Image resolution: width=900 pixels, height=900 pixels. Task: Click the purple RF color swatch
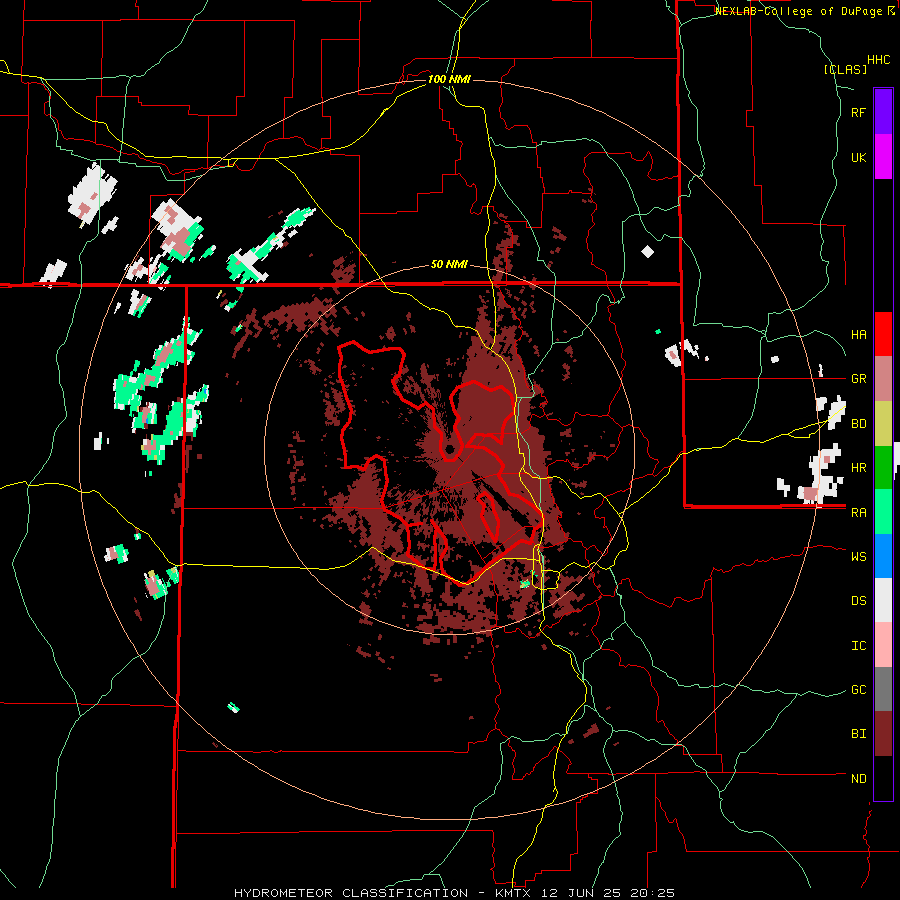pyautogui.click(x=883, y=112)
